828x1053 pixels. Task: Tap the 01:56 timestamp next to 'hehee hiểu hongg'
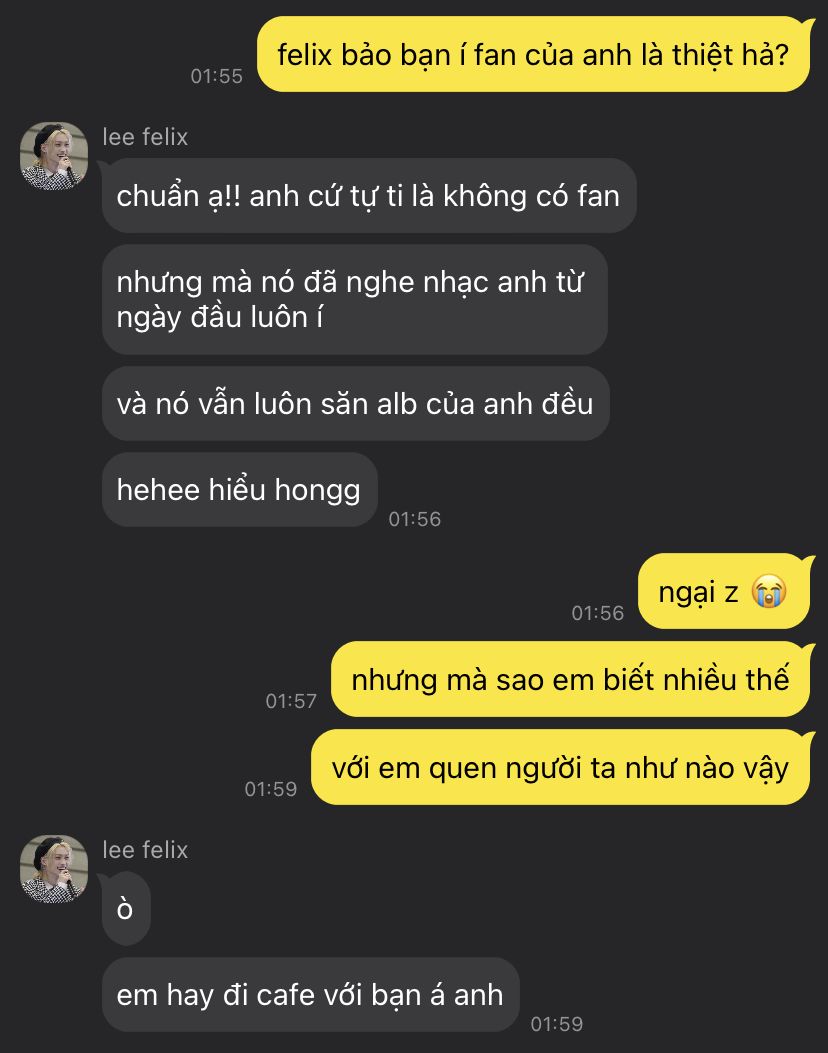click(x=414, y=519)
